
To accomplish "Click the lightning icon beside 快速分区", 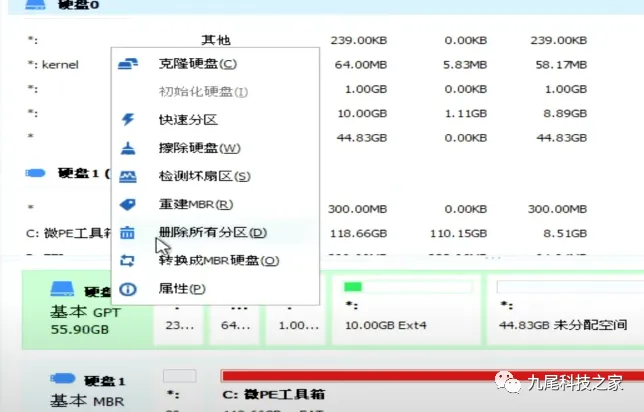I will pyautogui.click(x=128, y=120).
